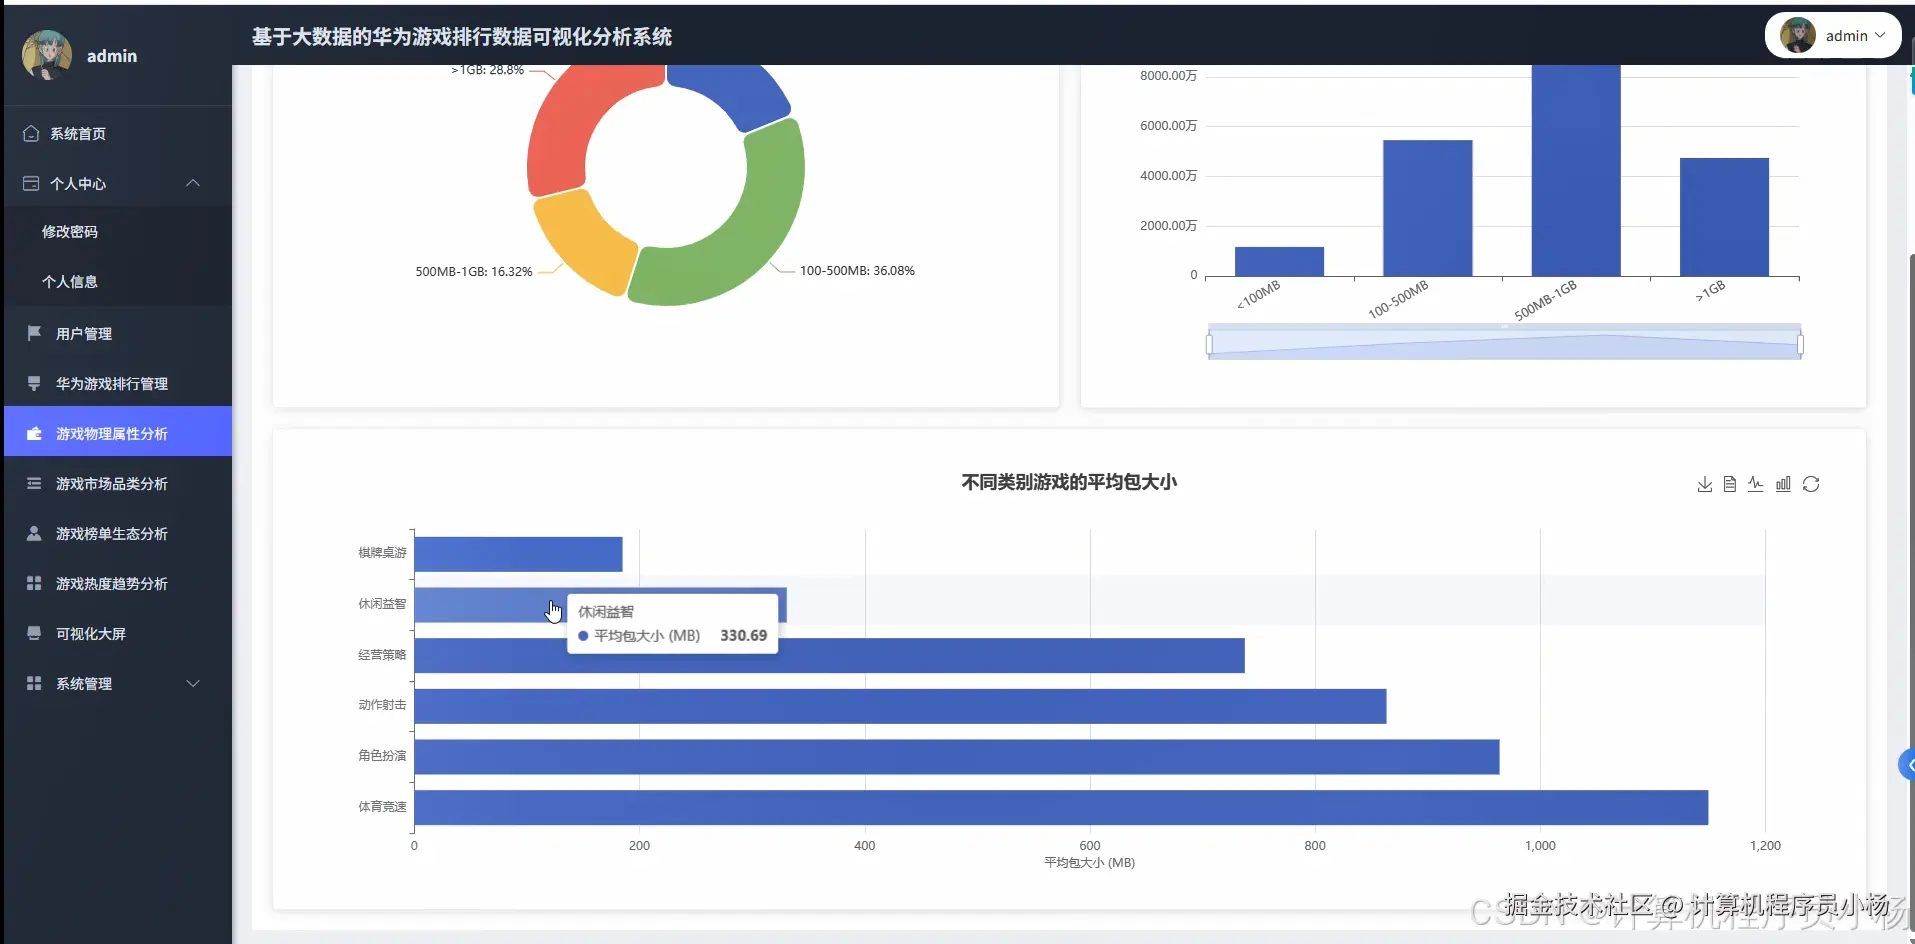Image resolution: width=1915 pixels, height=944 pixels.
Task: Click the grid icon beside 系统管理
Action: (x=34, y=683)
